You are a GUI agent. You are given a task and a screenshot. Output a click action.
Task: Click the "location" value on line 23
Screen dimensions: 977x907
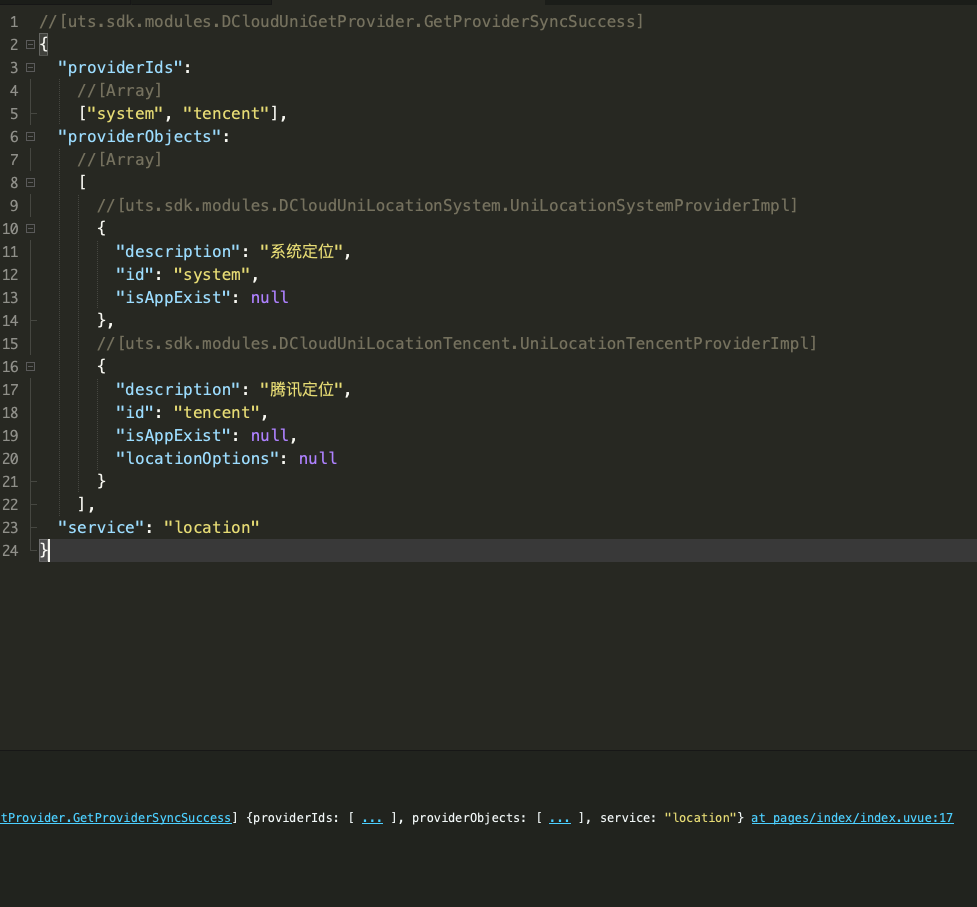pos(211,528)
